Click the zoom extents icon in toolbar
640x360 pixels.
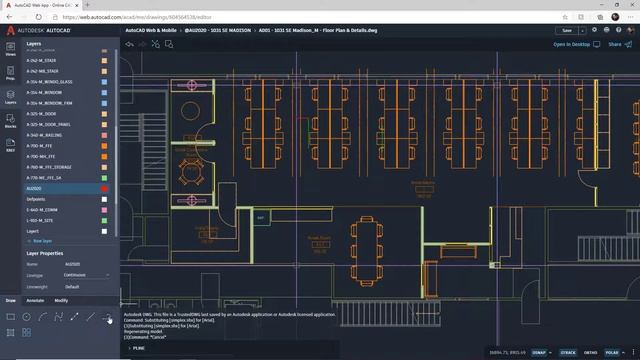click(x=156, y=44)
